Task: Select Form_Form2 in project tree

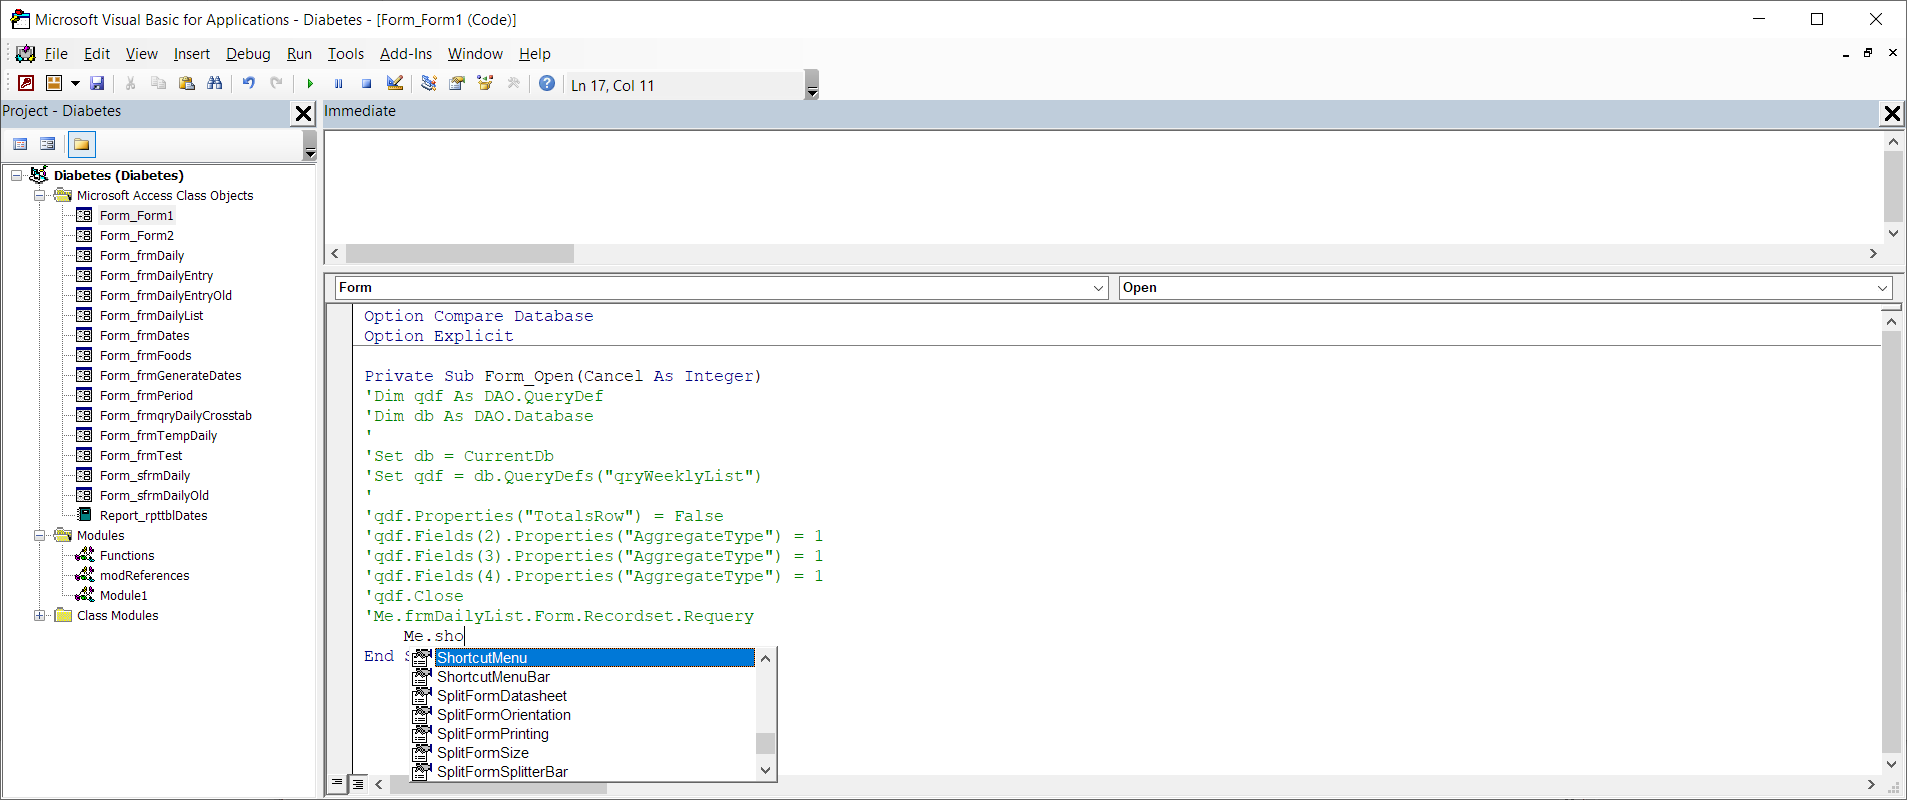Action: click(x=136, y=236)
